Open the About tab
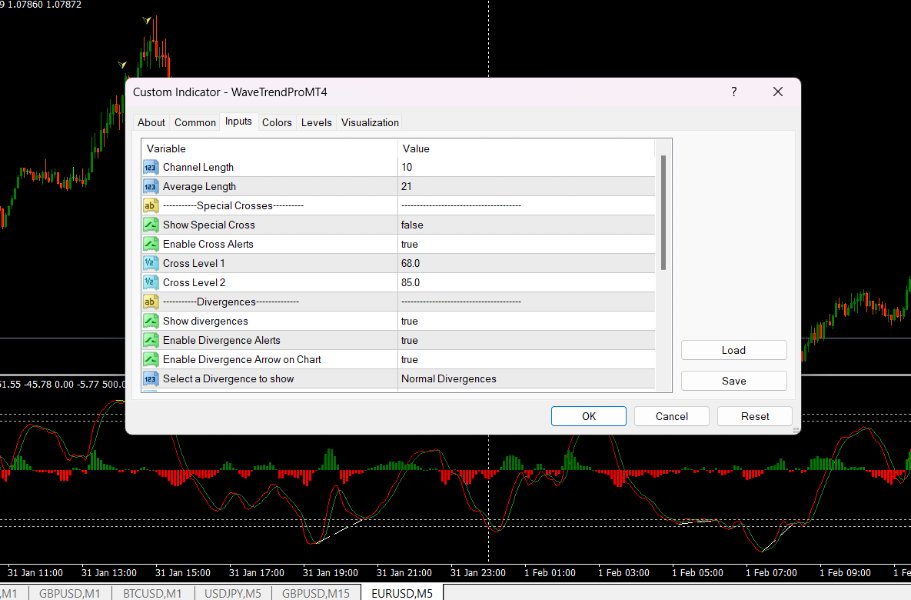The height and width of the screenshot is (600, 911). pos(151,123)
